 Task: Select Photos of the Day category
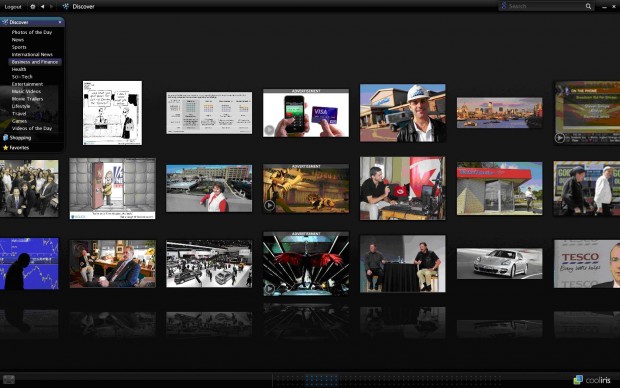click(32, 32)
